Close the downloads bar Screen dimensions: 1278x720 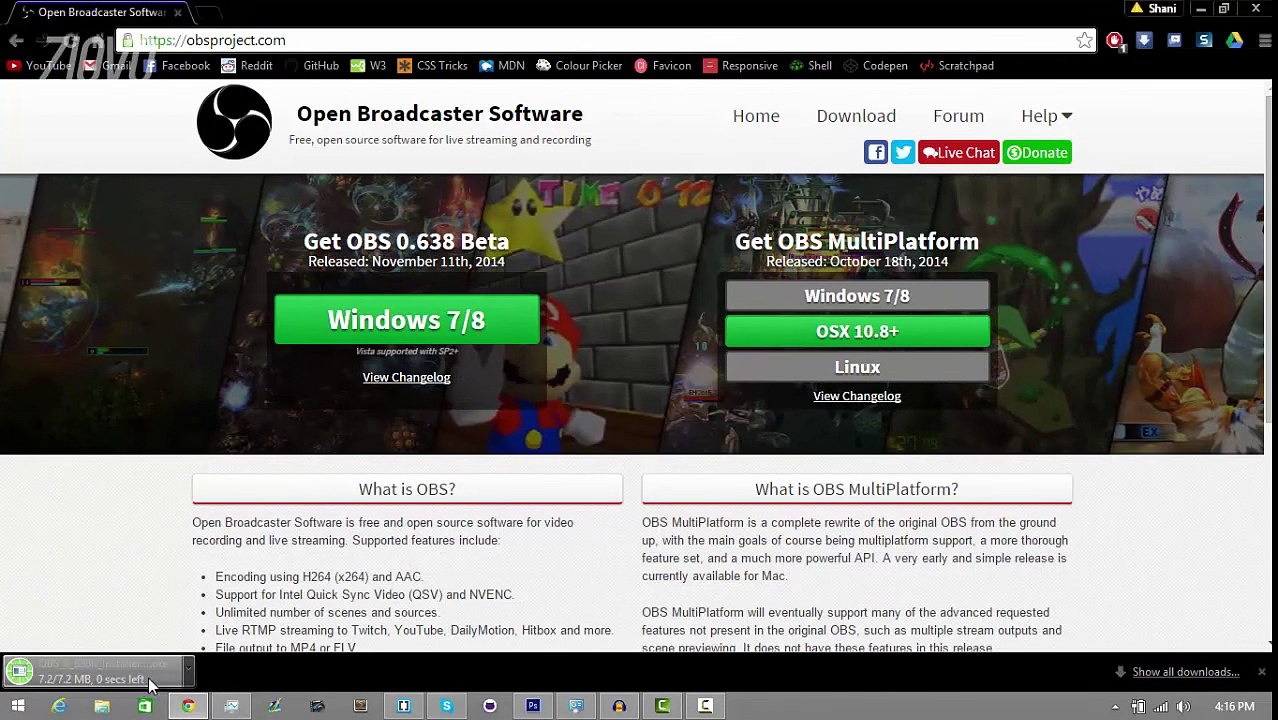1262,672
